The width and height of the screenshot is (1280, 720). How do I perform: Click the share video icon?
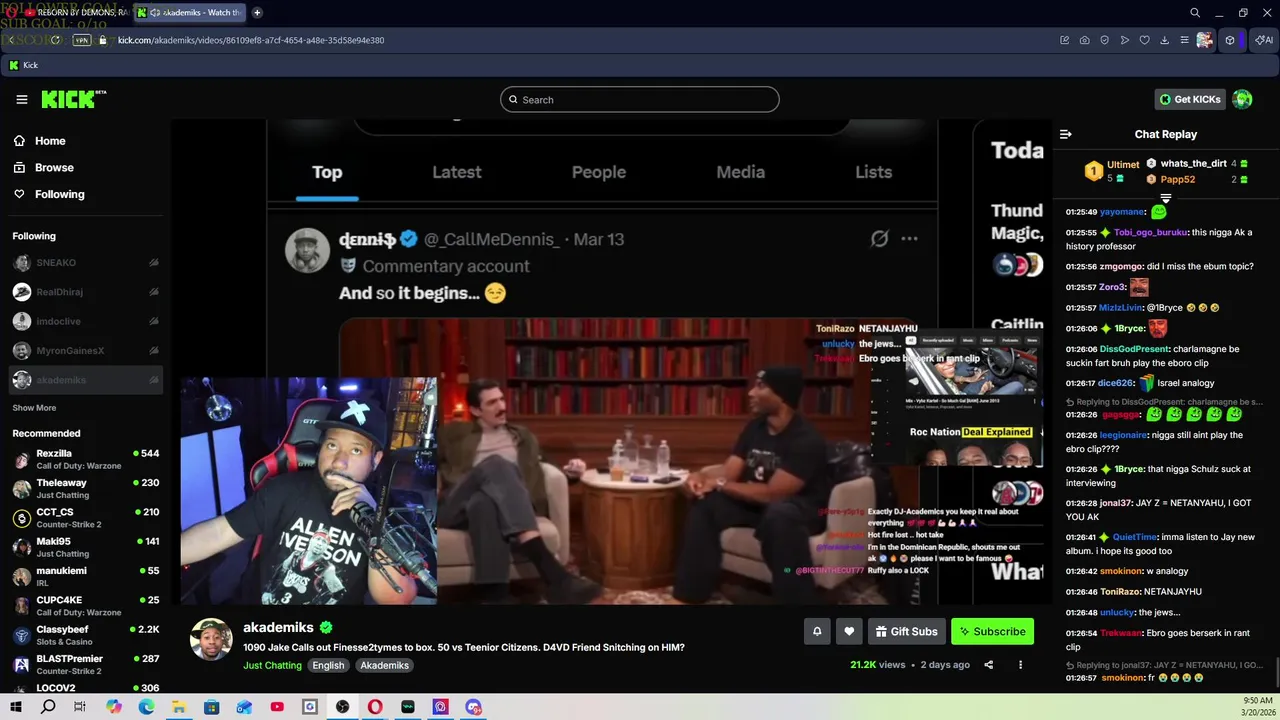coord(988,665)
